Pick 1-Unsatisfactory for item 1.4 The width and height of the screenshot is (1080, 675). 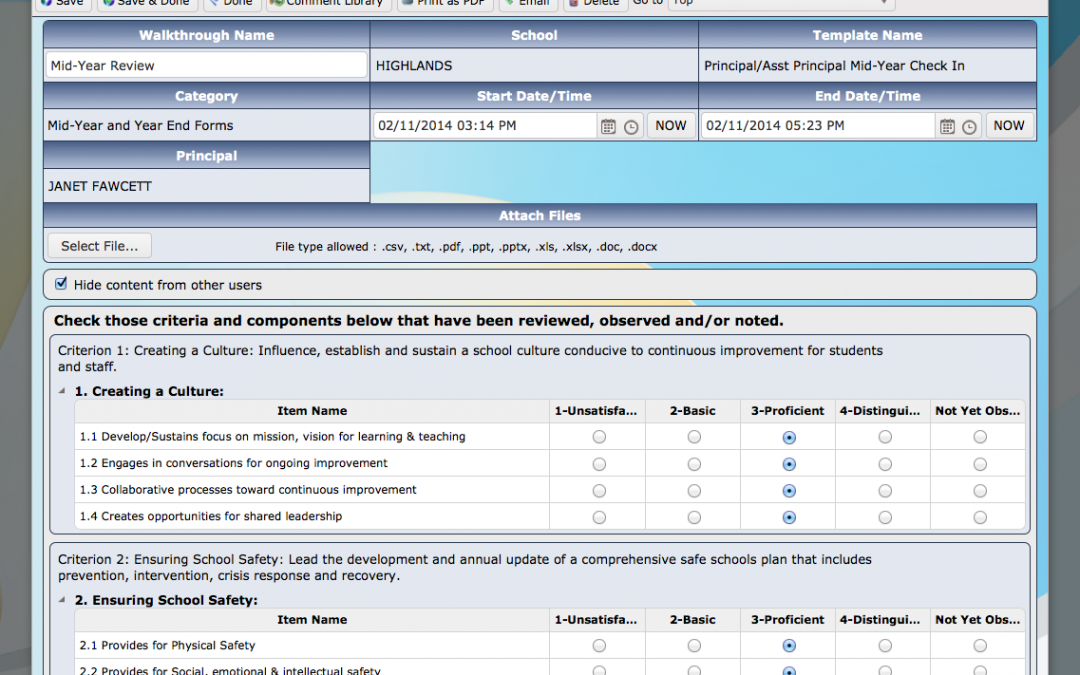[x=599, y=517]
